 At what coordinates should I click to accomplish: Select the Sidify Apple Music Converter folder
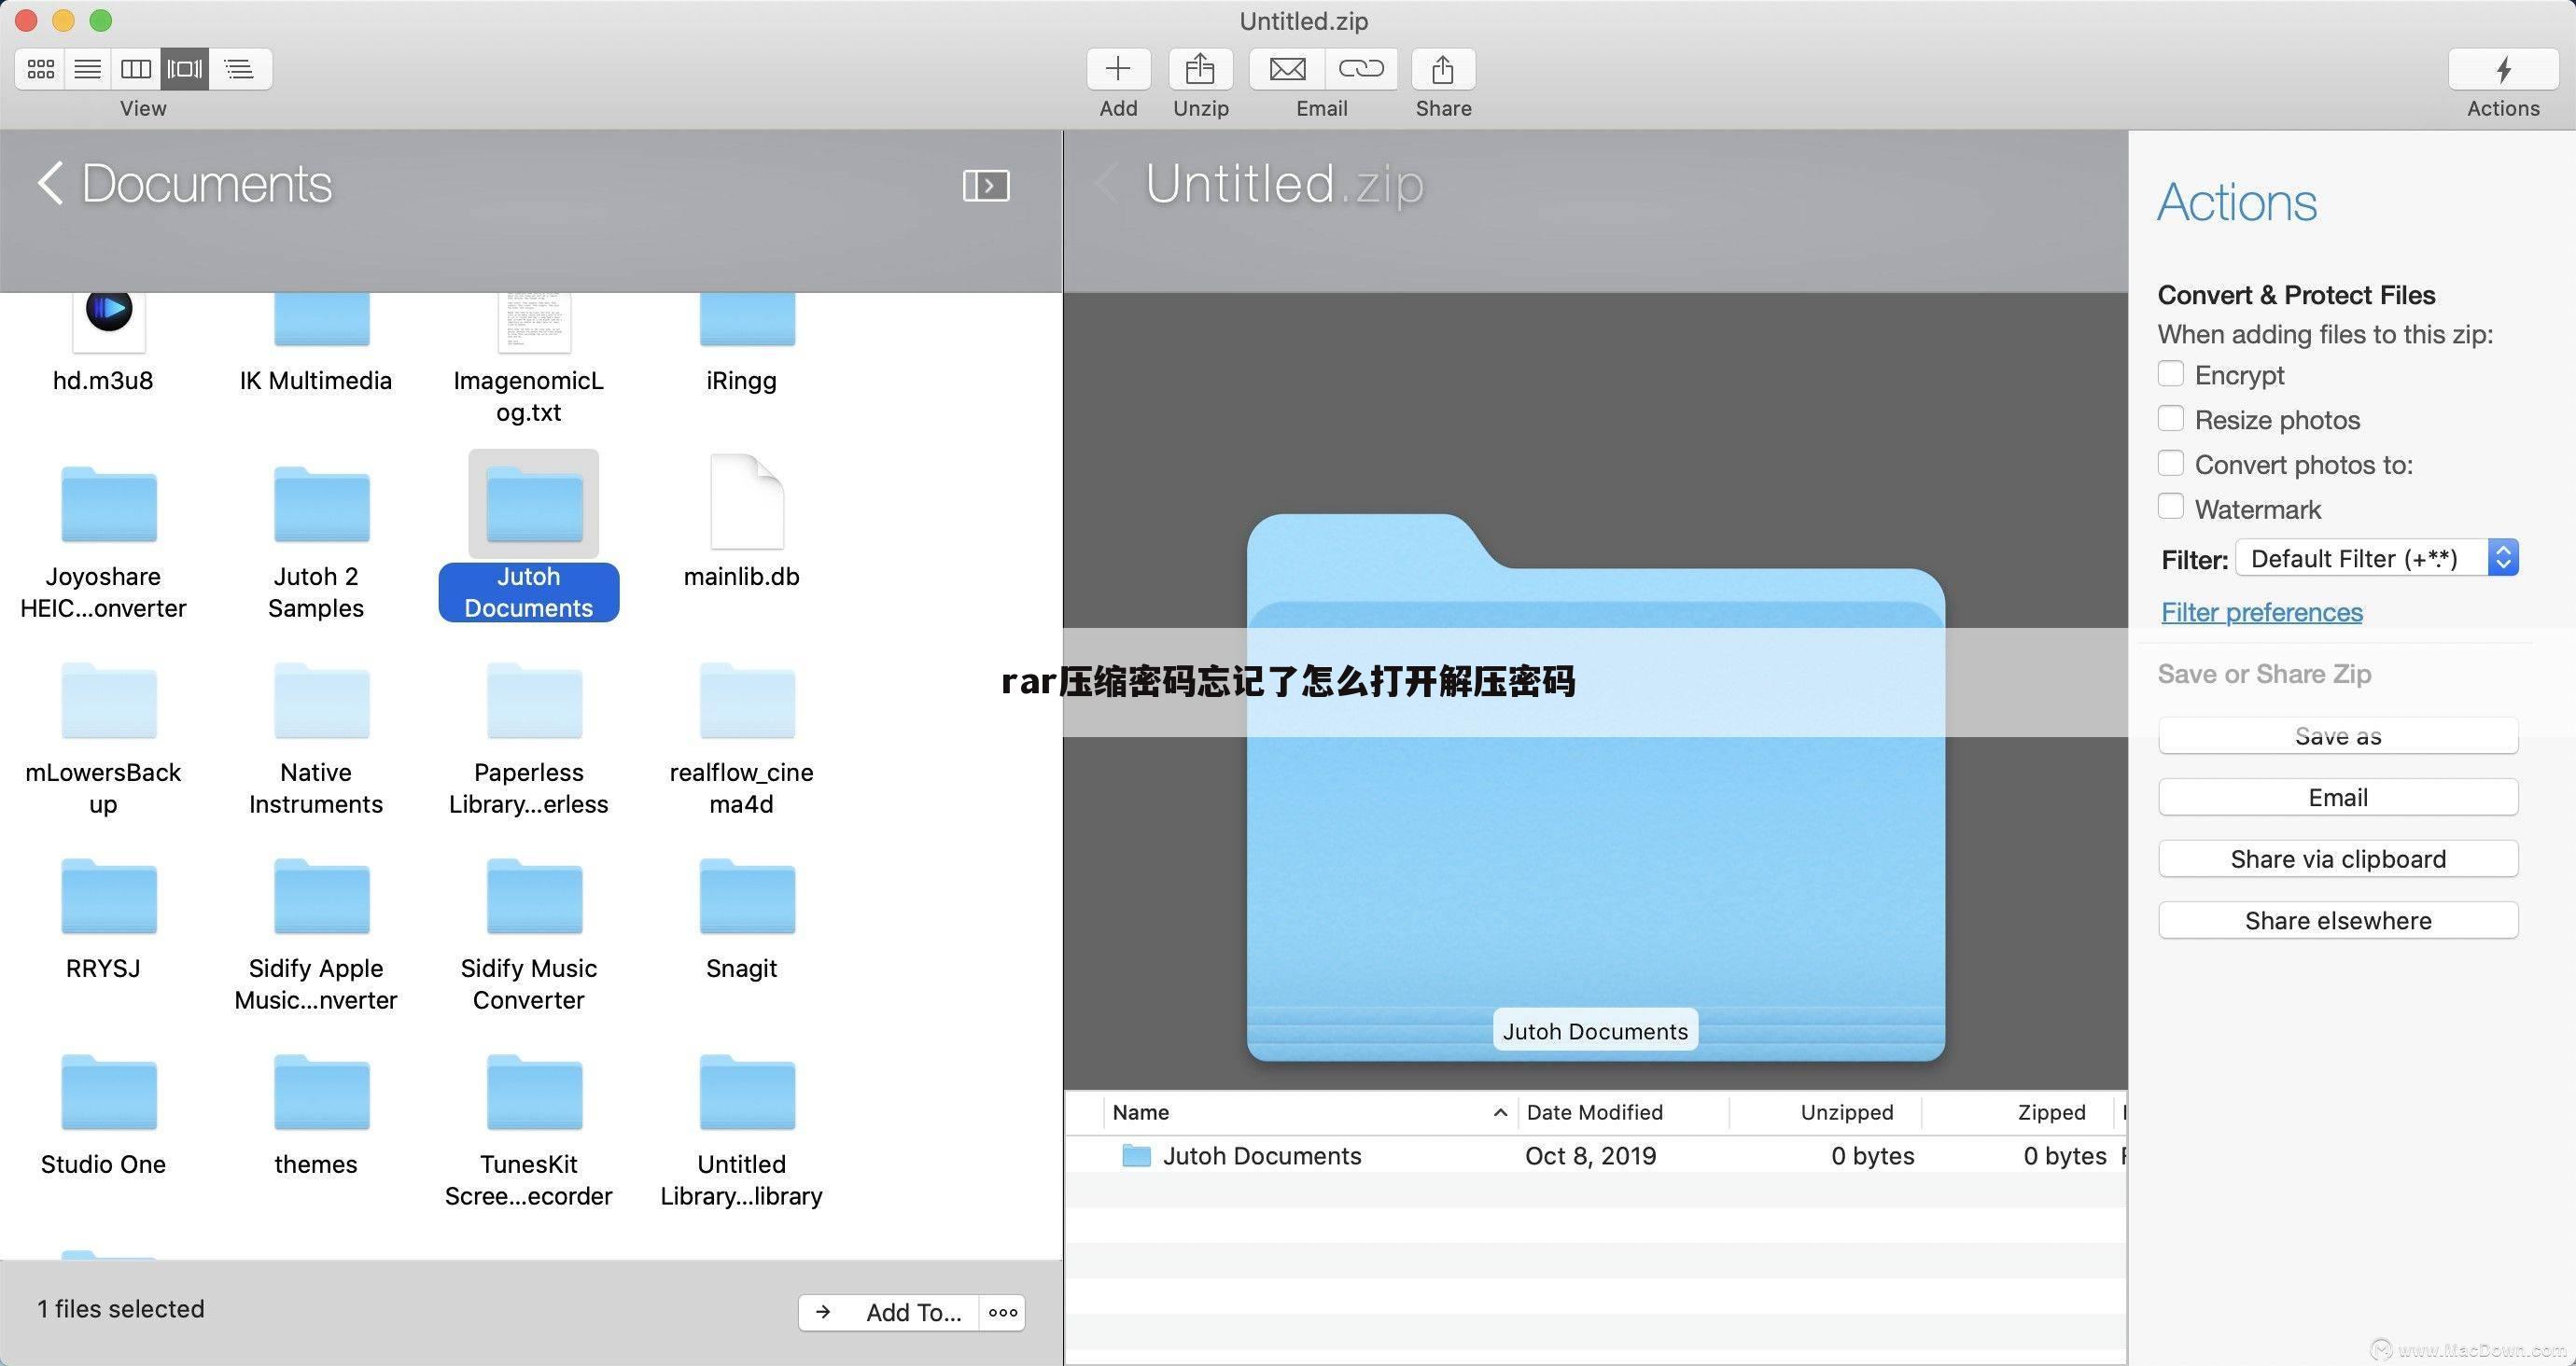coord(316,934)
